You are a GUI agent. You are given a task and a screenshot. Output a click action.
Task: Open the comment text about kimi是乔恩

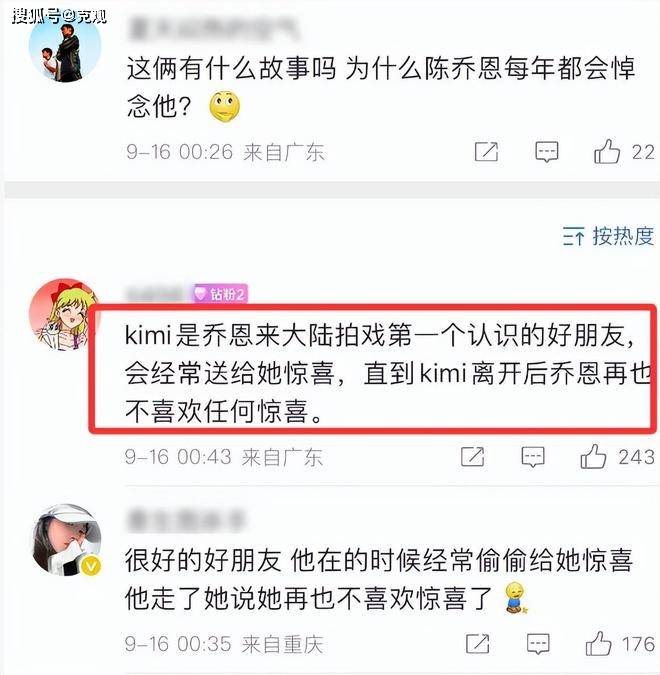coord(388,372)
